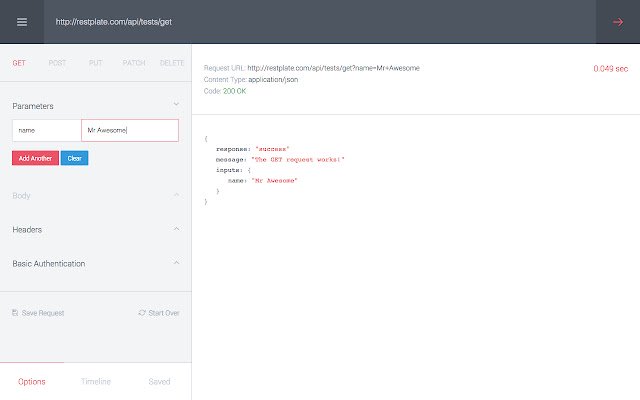Click the Add Another button
Screen dimensions: 640x400
coord(35,158)
